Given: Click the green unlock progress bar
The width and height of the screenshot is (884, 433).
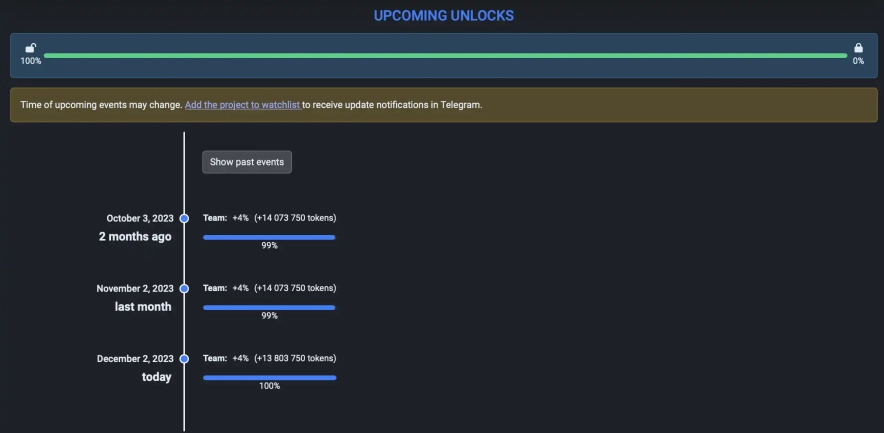Looking at the screenshot, I should click(445, 56).
